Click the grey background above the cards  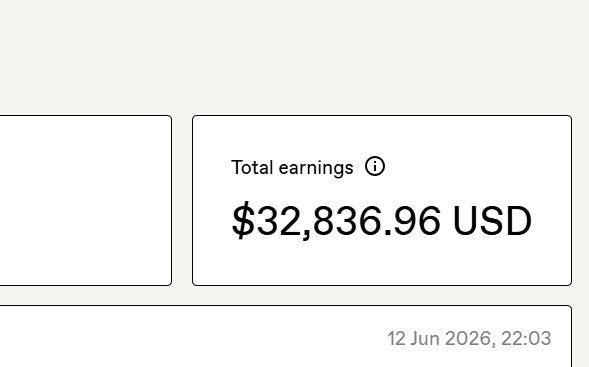tap(294, 56)
